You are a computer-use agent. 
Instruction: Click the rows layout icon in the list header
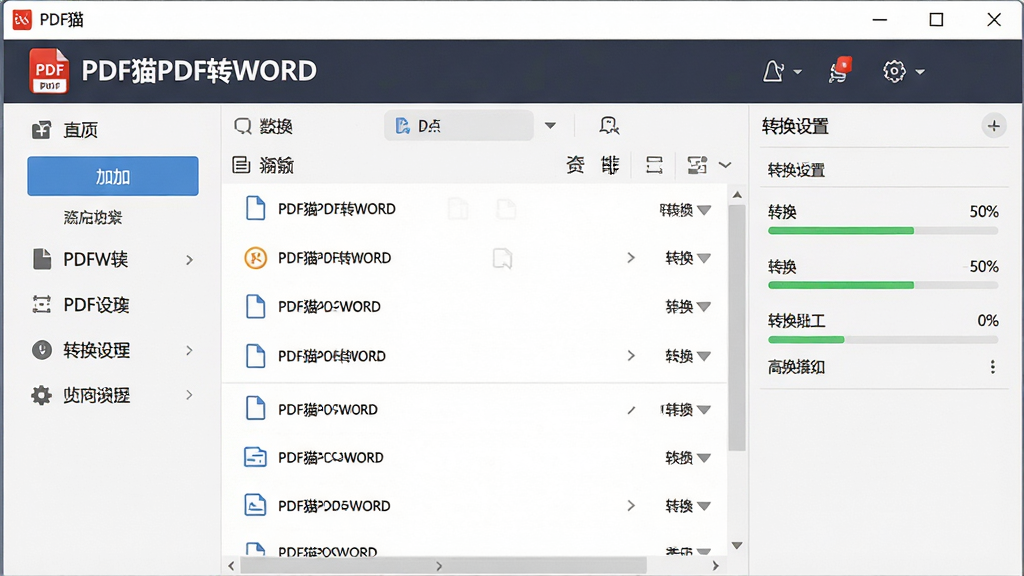click(x=654, y=165)
